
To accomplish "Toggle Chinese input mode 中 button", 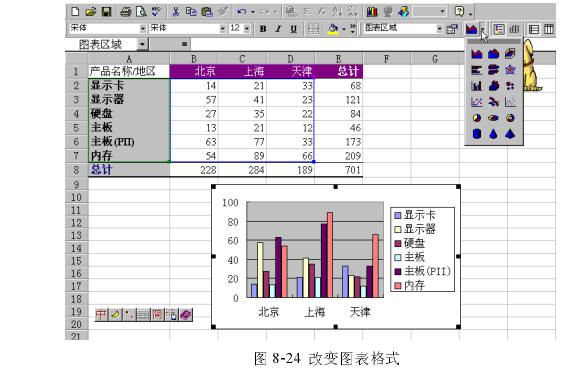I will coord(101,315).
